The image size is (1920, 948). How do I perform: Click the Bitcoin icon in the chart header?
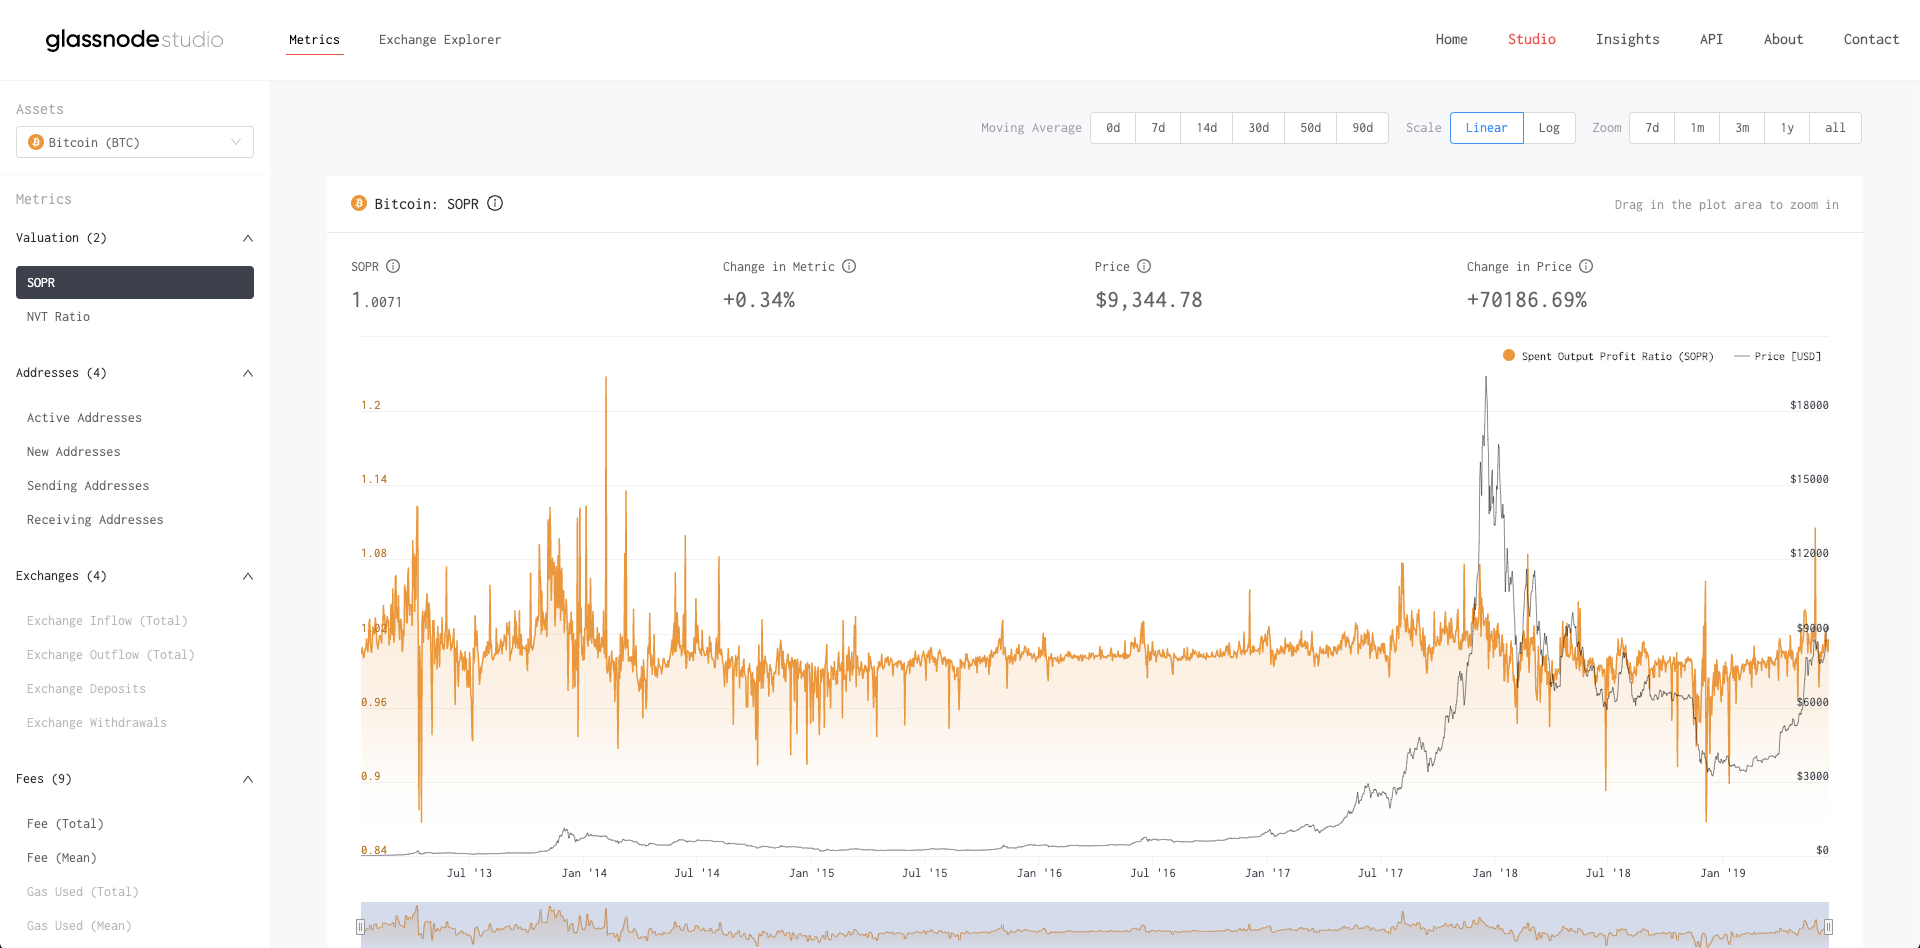[358, 203]
